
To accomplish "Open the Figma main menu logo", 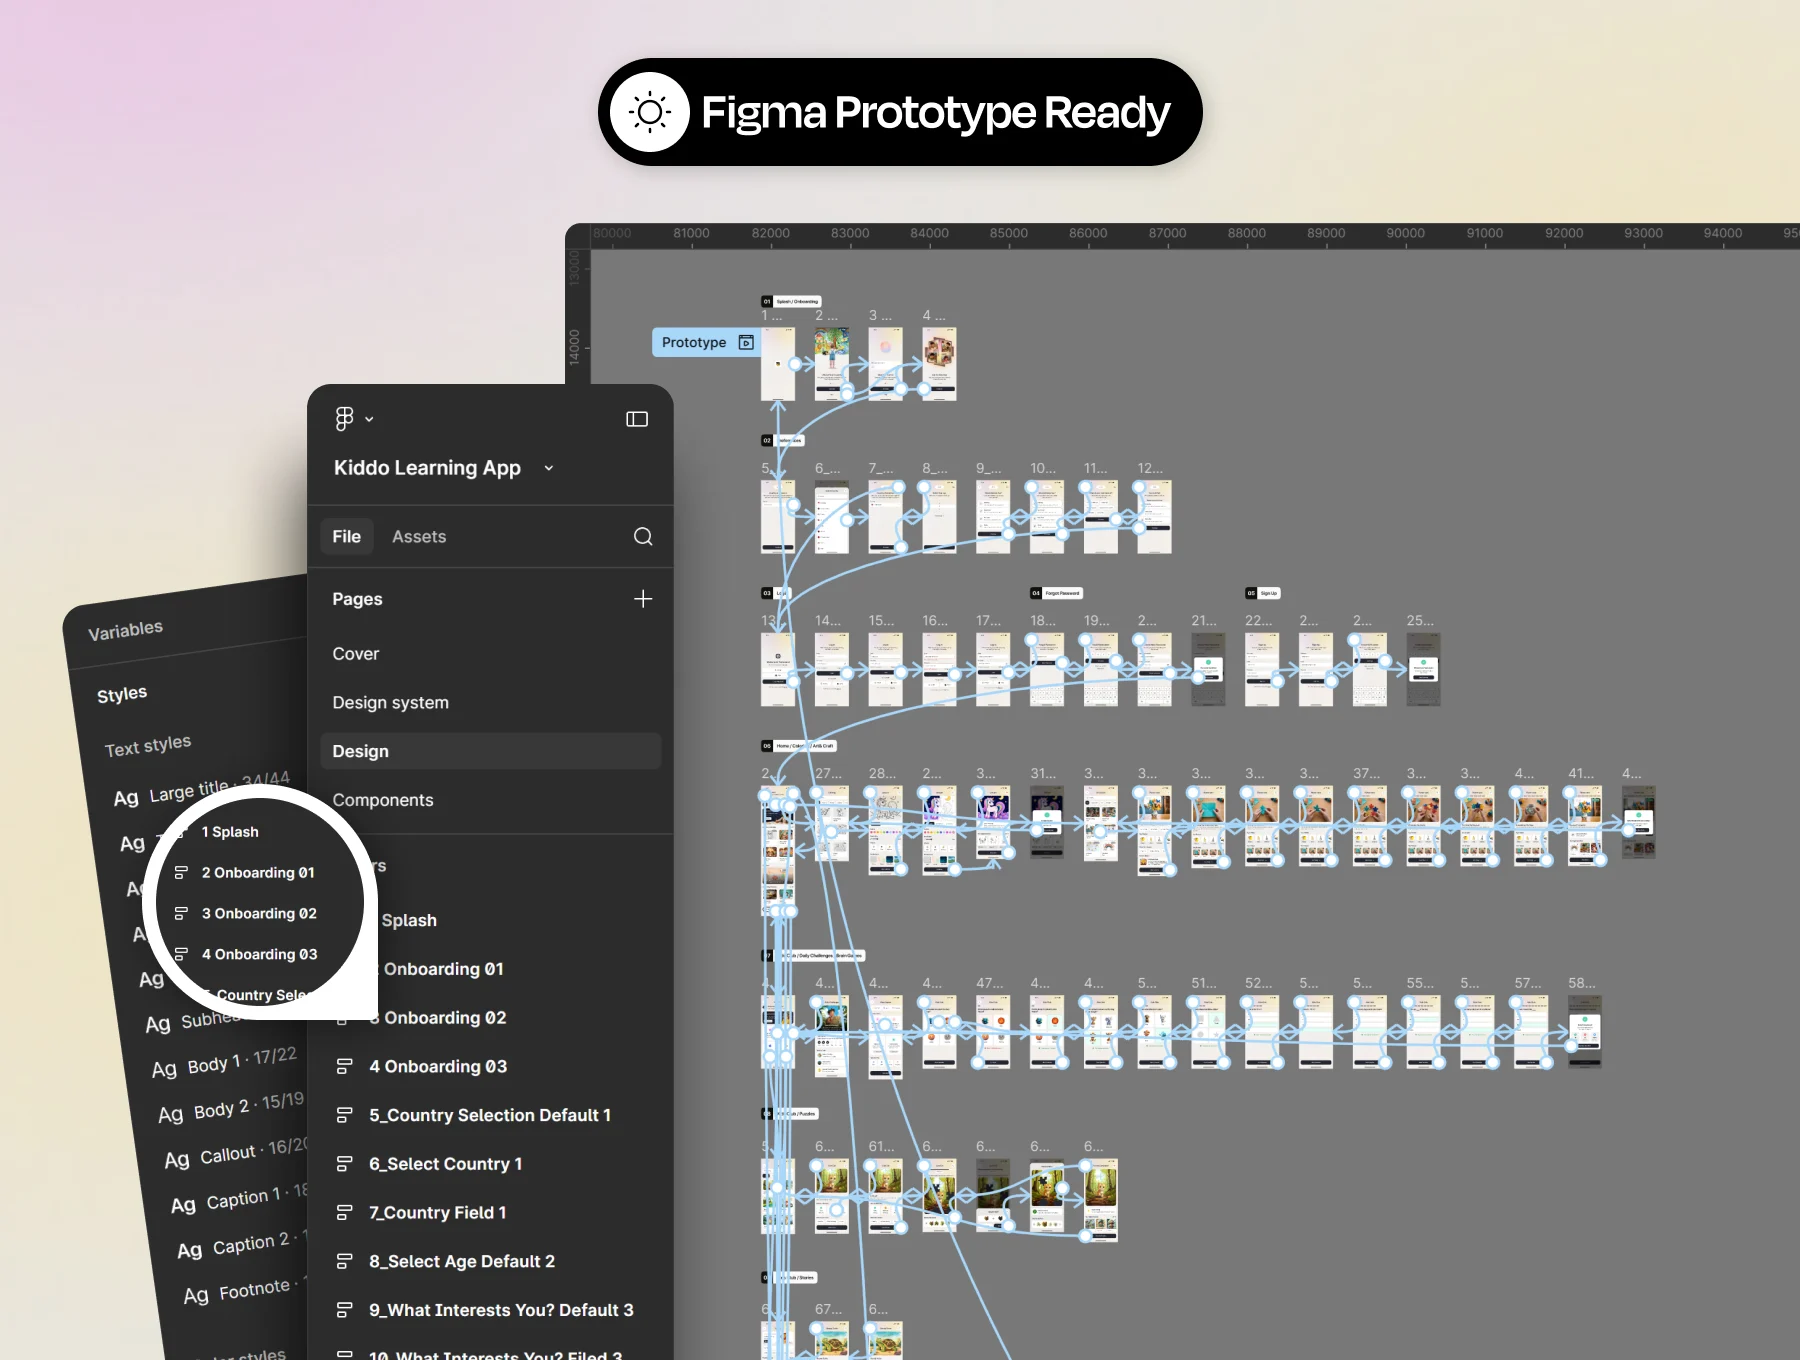I will click(344, 418).
